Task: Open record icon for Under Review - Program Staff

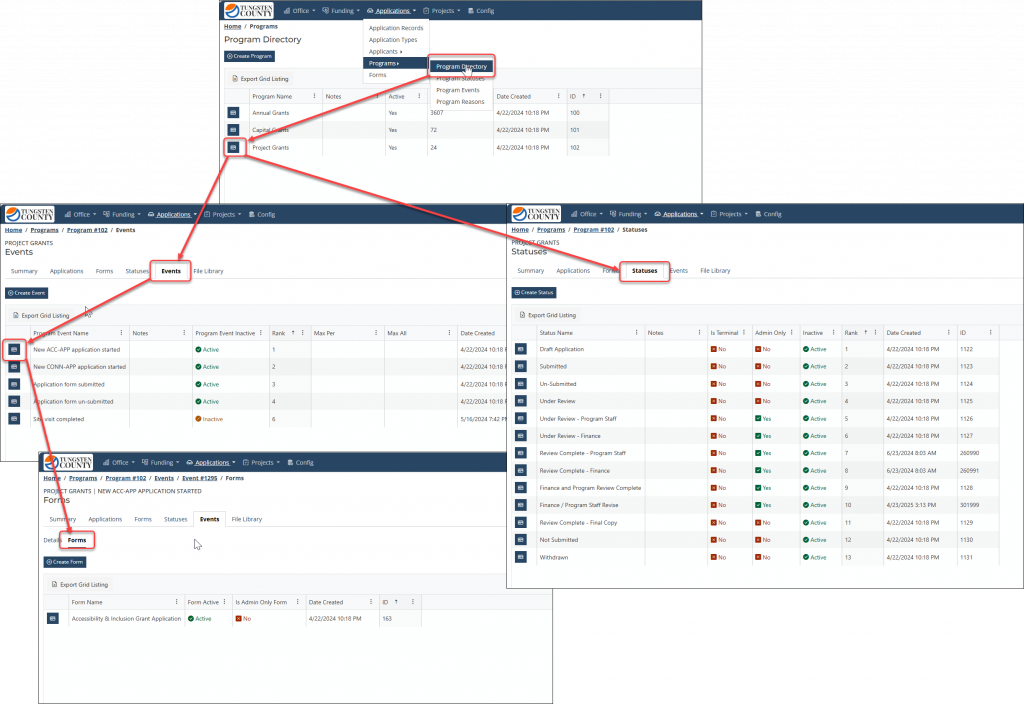Action: (520, 419)
